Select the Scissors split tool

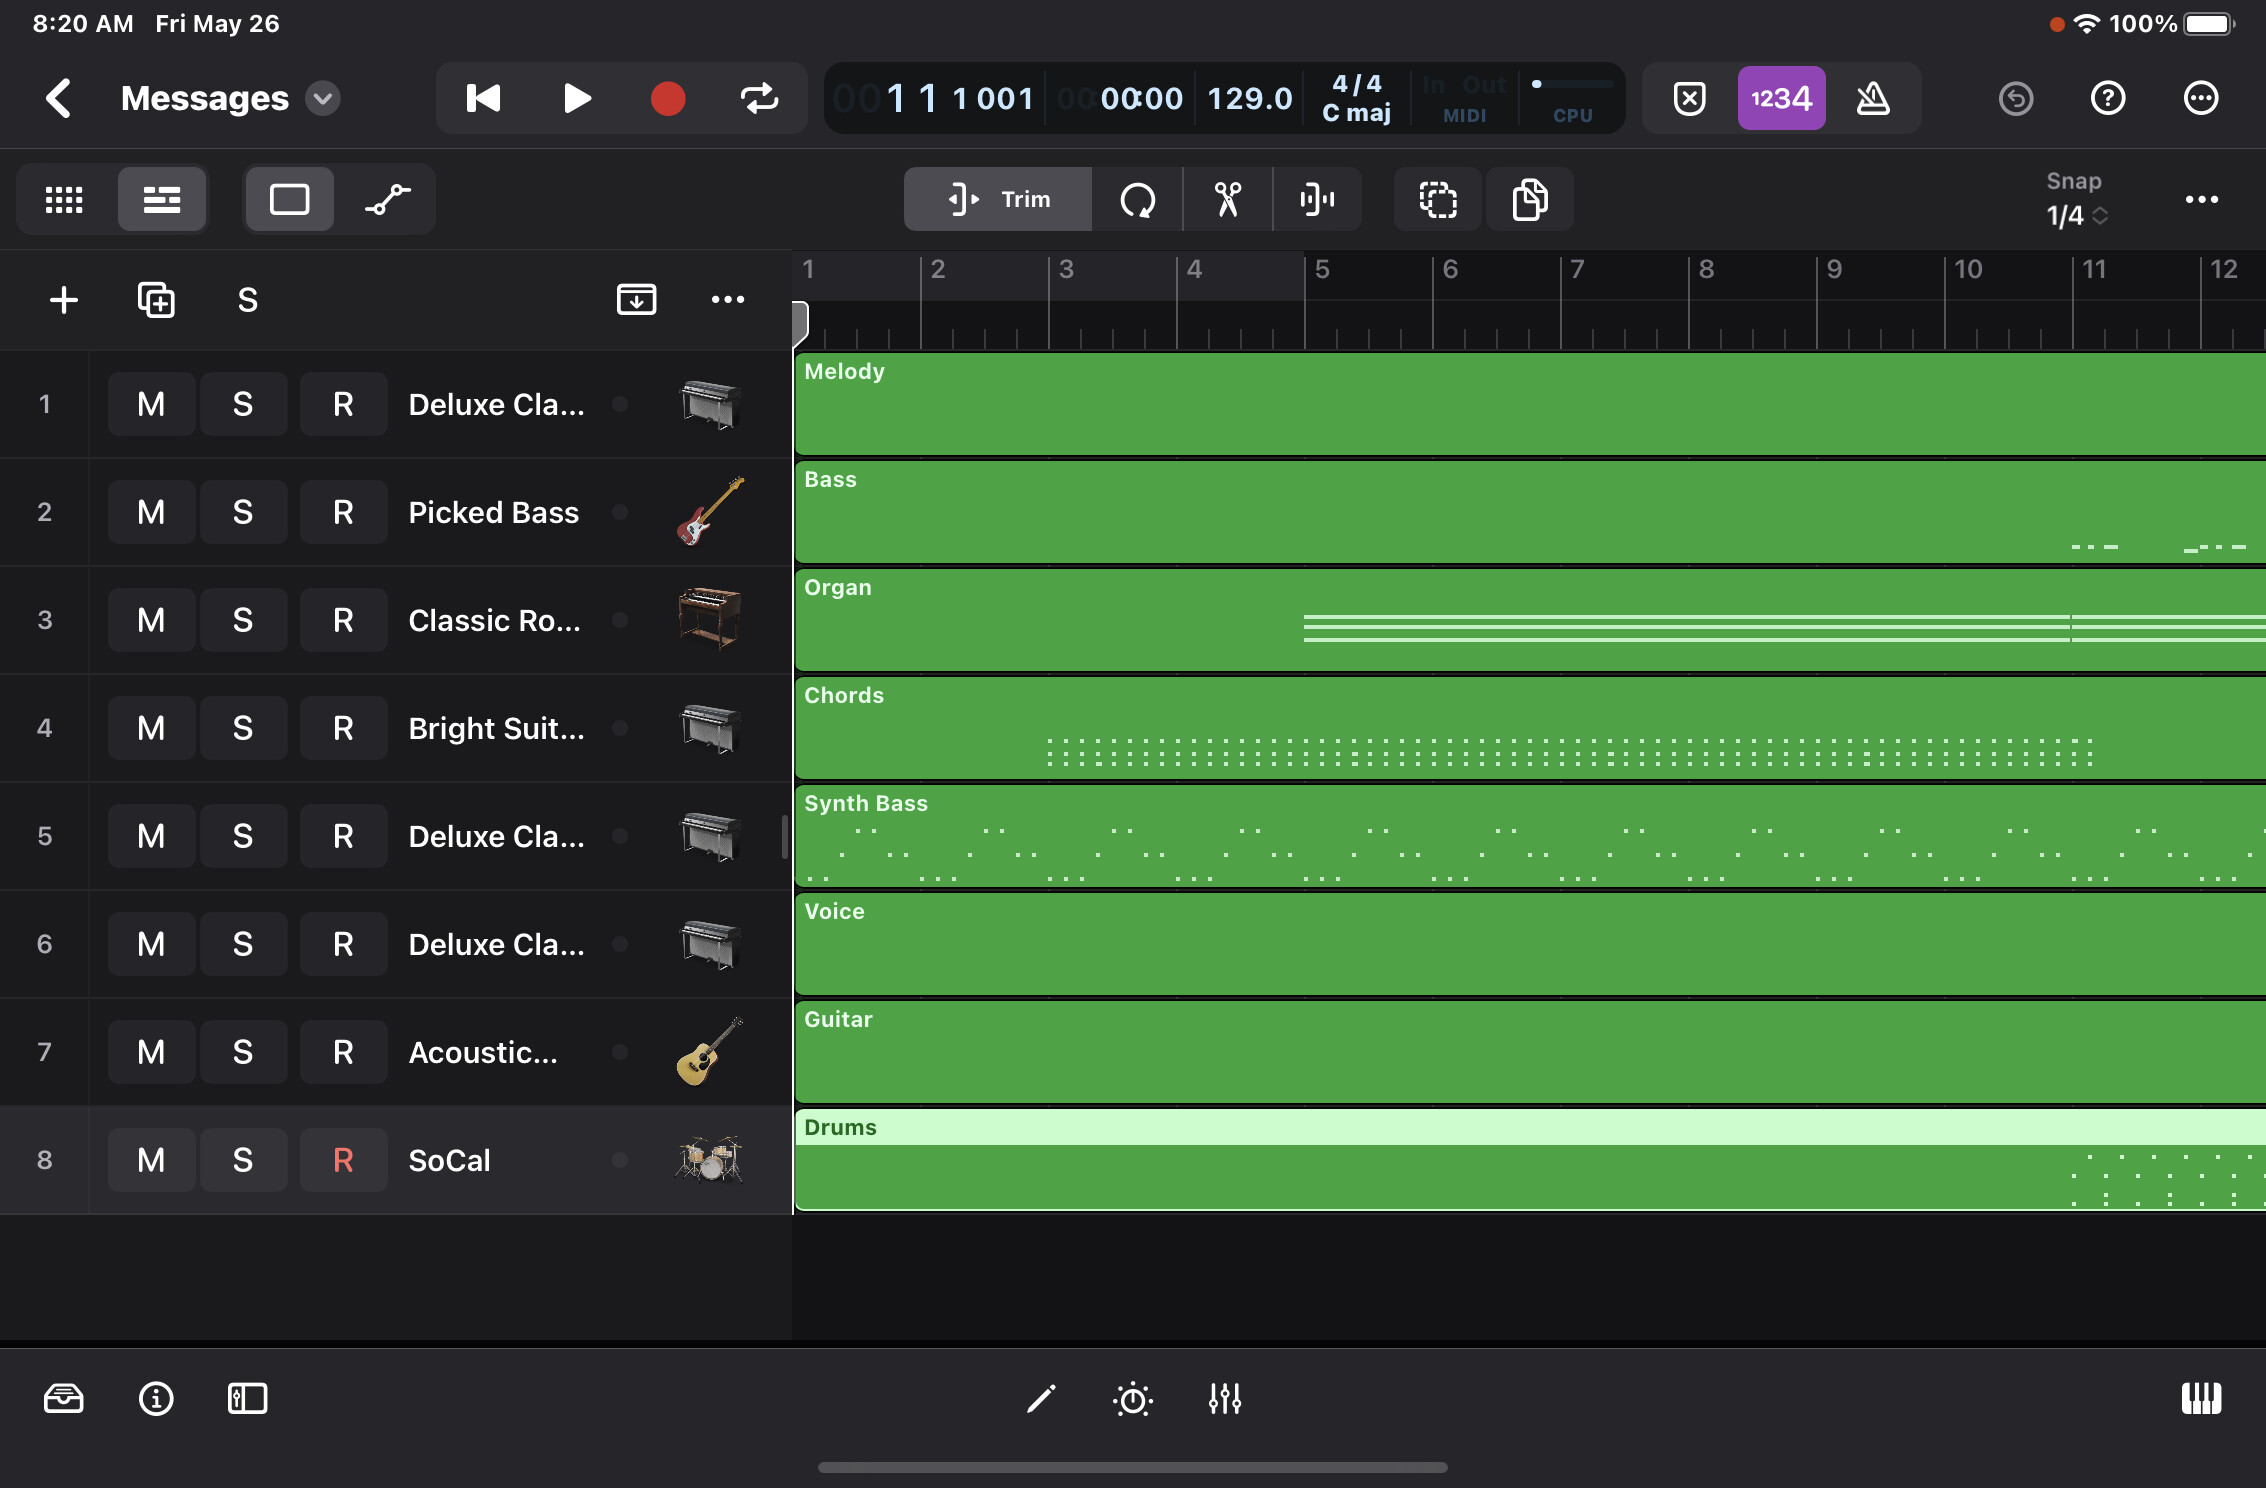point(1227,199)
